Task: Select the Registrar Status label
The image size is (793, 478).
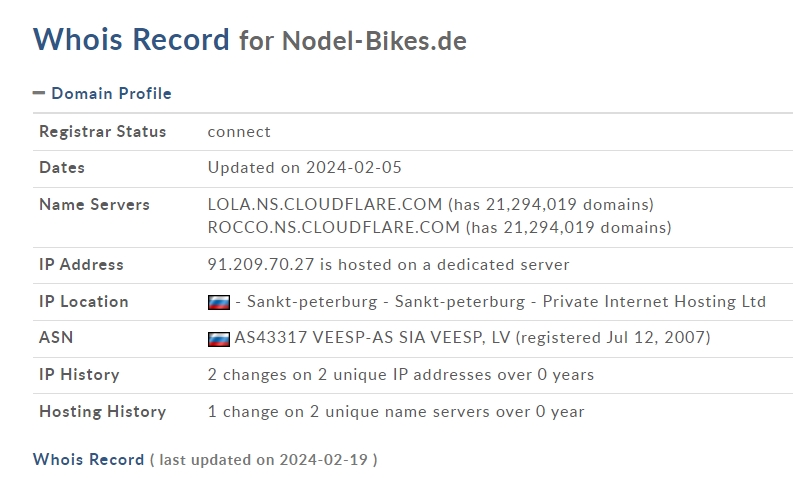Action: pyautogui.click(x=103, y=132)
